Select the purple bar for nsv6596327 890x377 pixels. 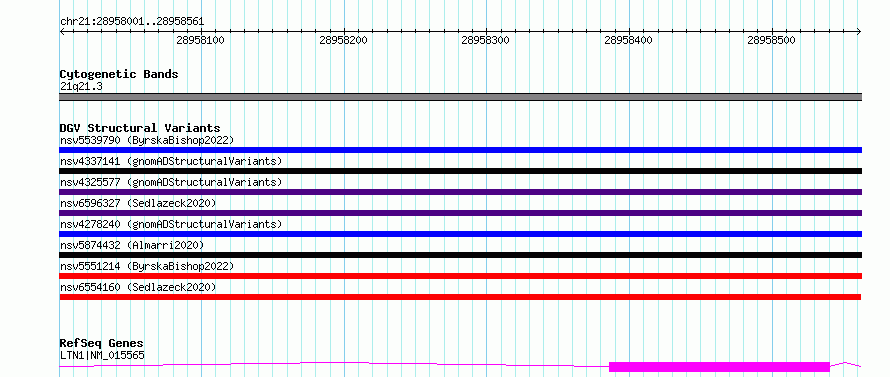[460, 213]
